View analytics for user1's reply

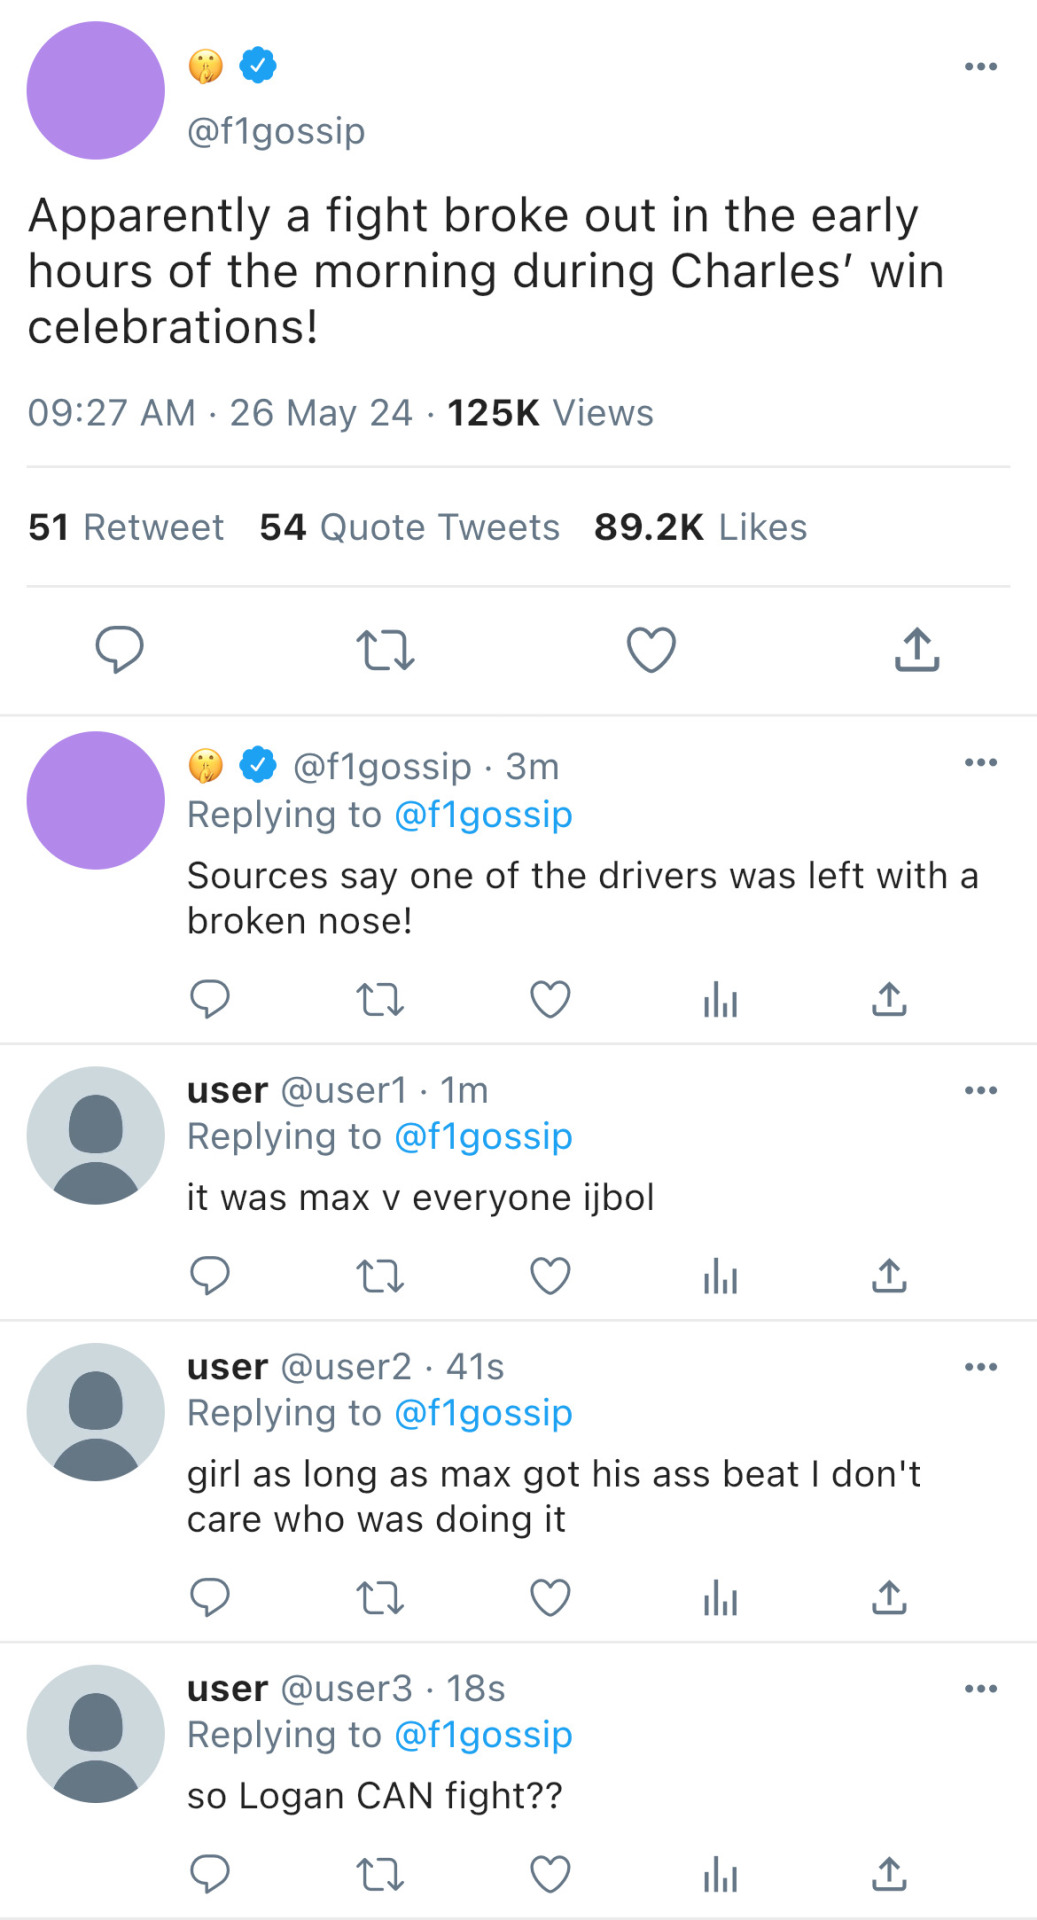(x=720, y=1276)
